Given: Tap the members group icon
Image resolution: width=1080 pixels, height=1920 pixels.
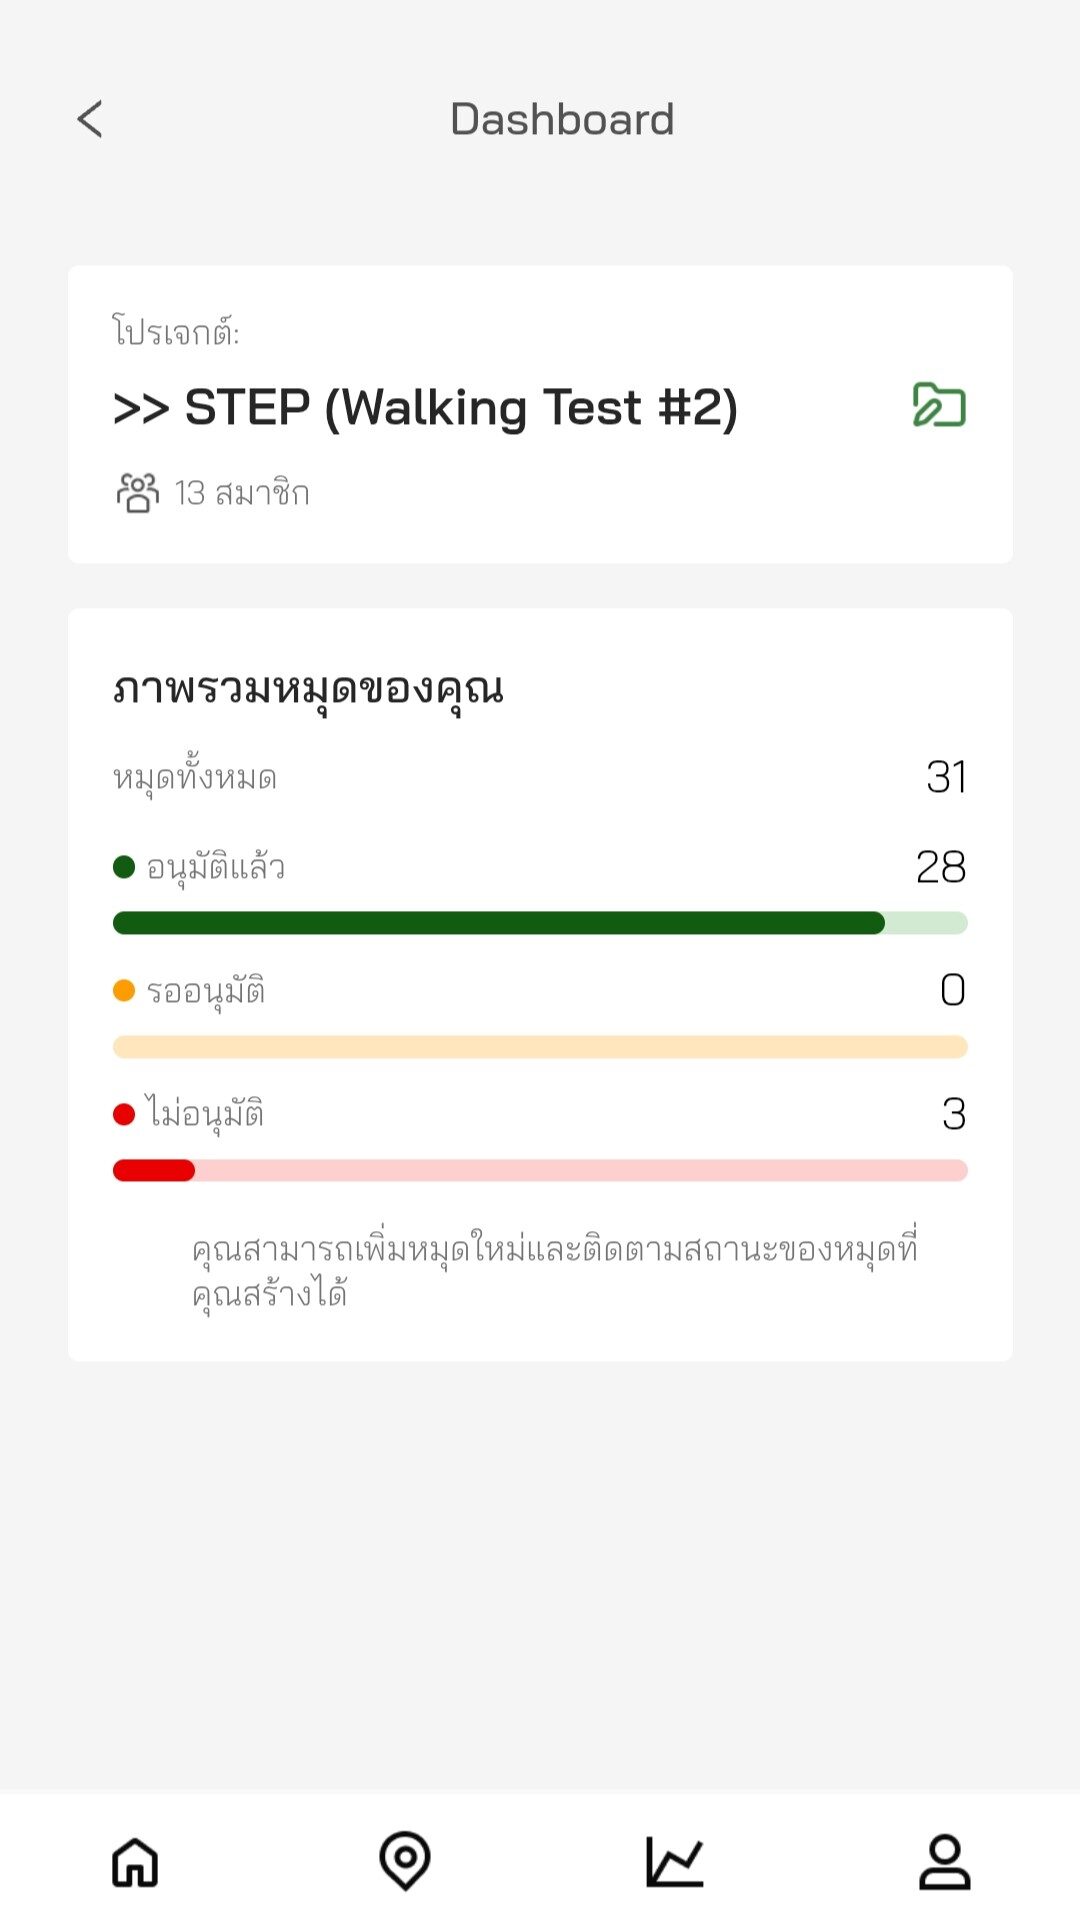Looking at the screenshot, I should click(x=138, y=493).
